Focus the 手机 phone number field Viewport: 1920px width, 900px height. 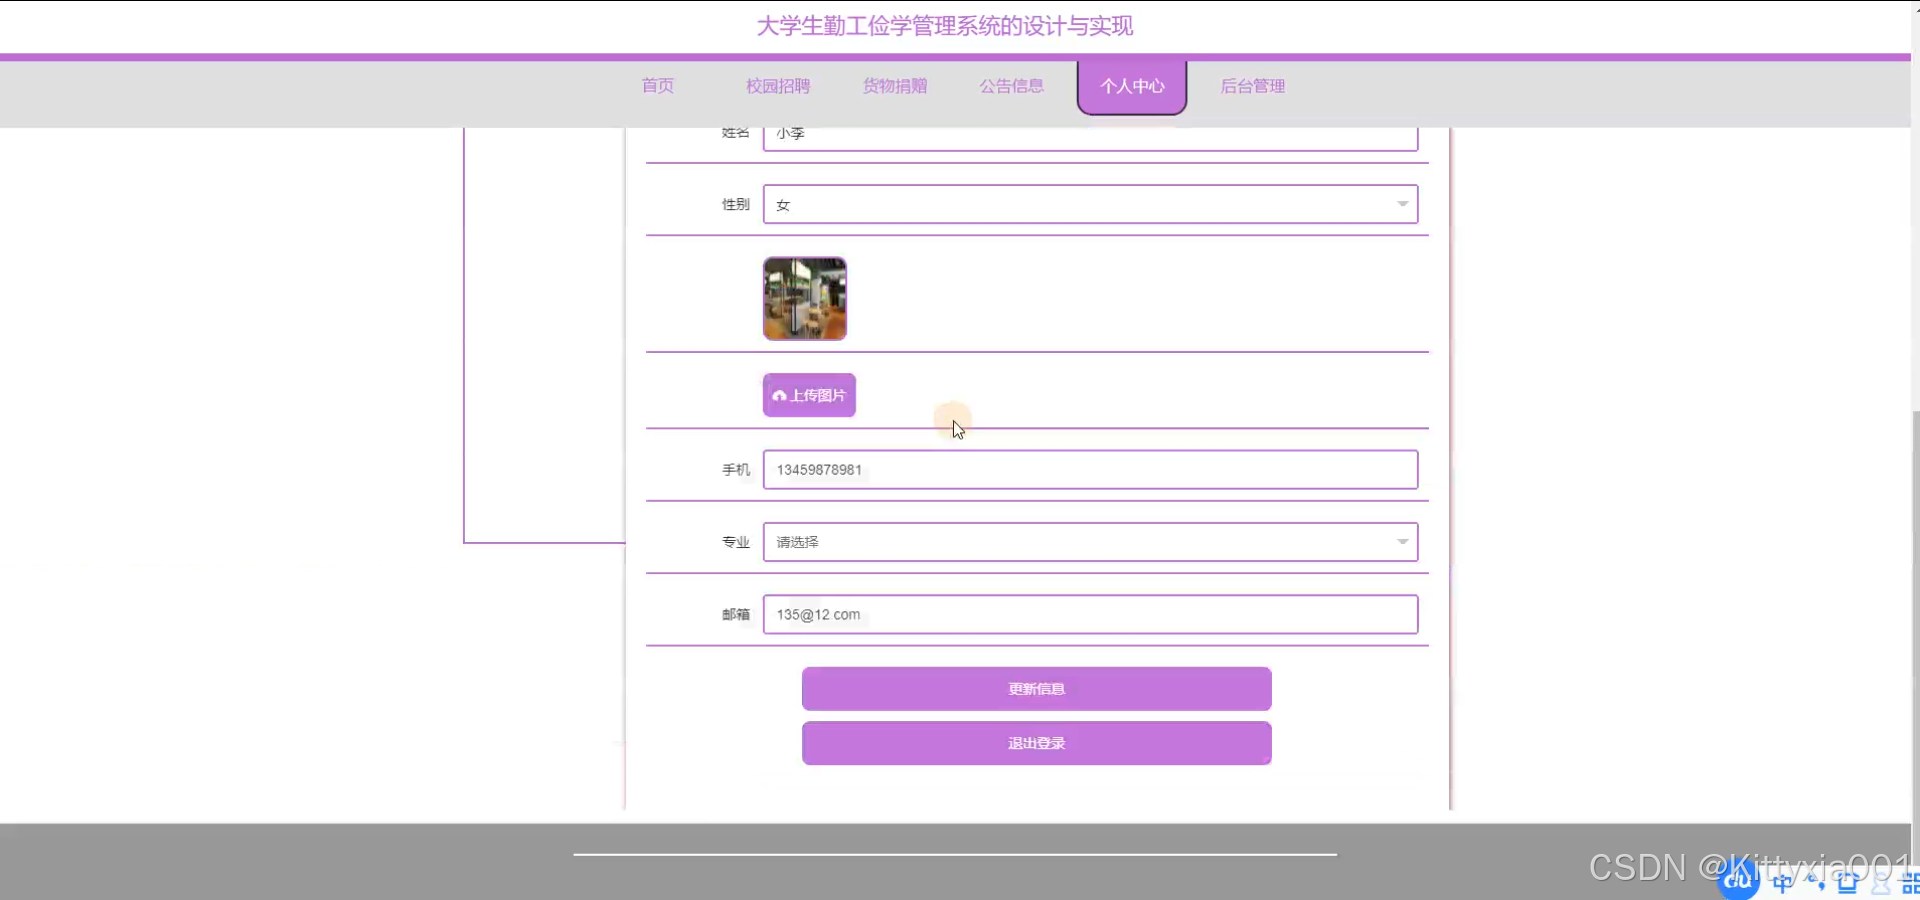1090,470
